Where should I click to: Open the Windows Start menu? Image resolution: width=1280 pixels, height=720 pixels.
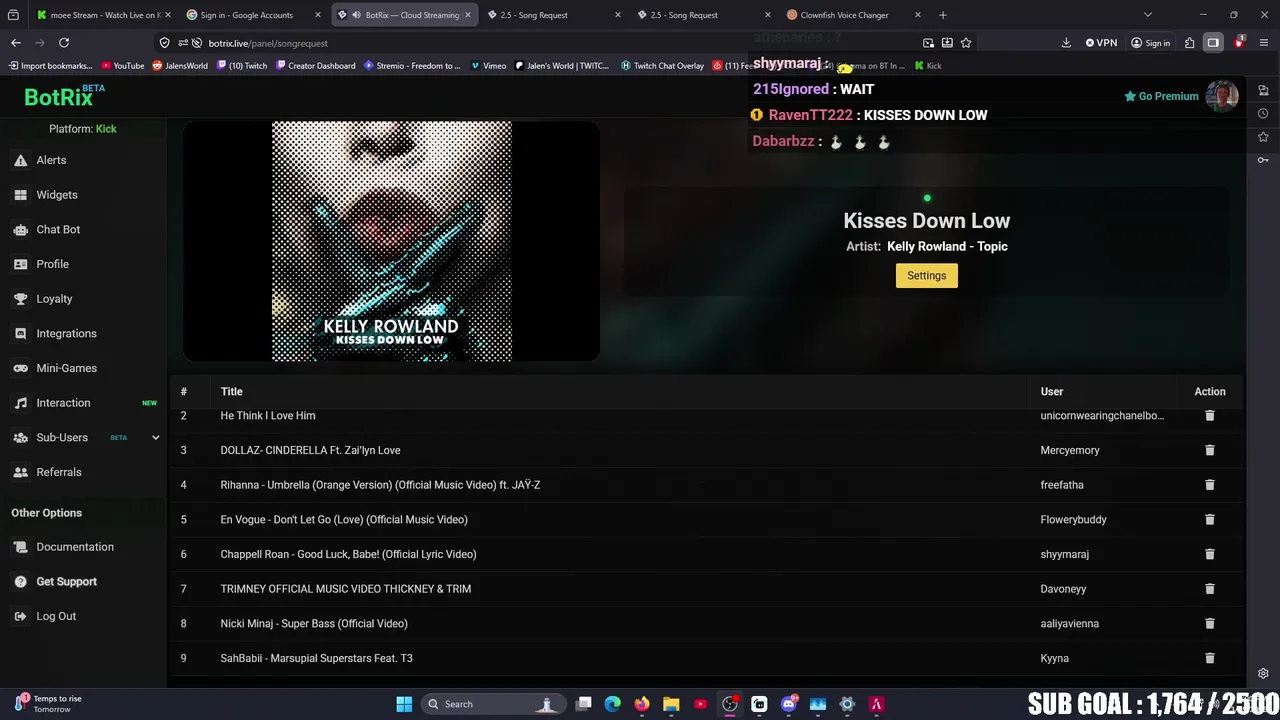click(x=404, y=704)
